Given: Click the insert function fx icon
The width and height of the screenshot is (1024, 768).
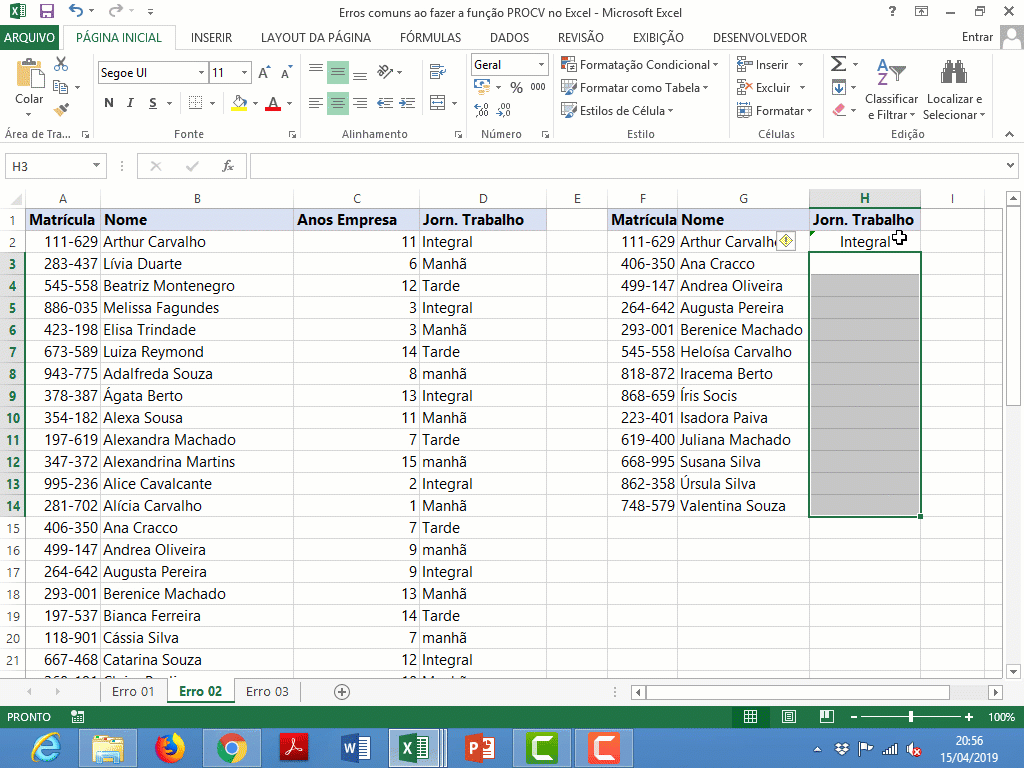Looking at the screenshot, I should tap(228, 166).
